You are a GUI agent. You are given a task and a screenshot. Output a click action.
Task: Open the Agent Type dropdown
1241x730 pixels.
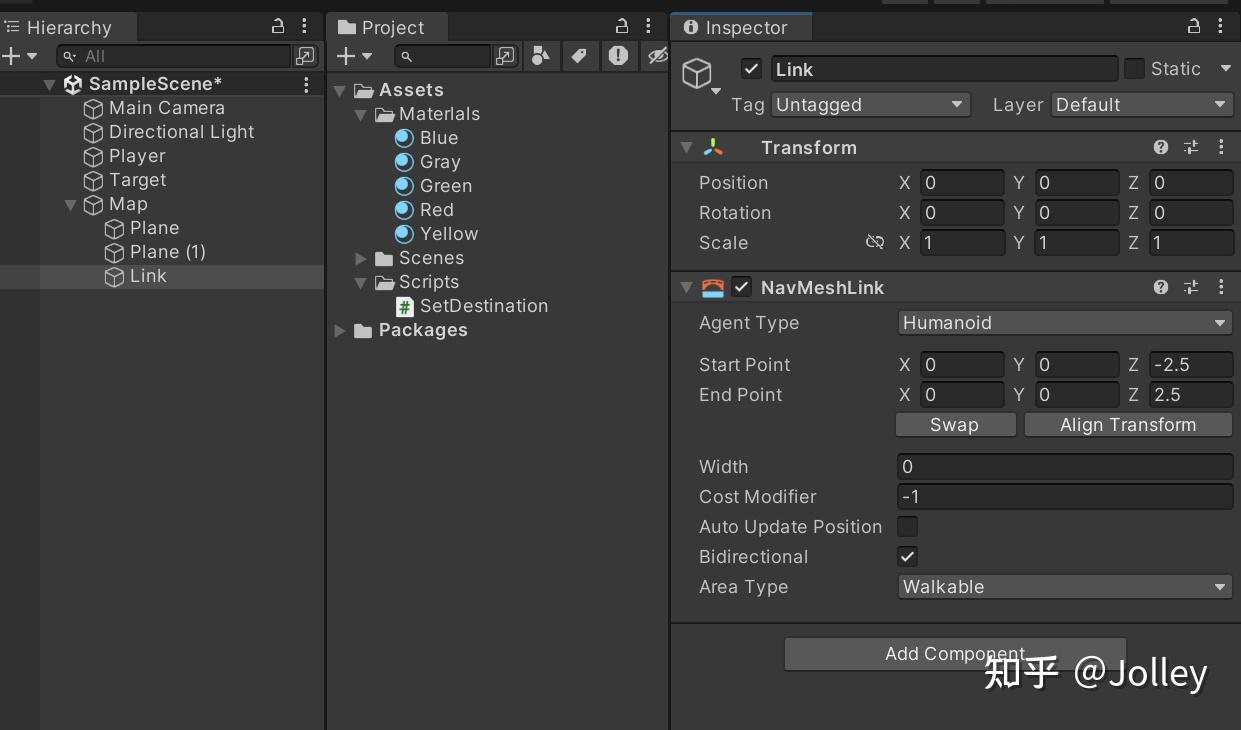(1064, 323)
